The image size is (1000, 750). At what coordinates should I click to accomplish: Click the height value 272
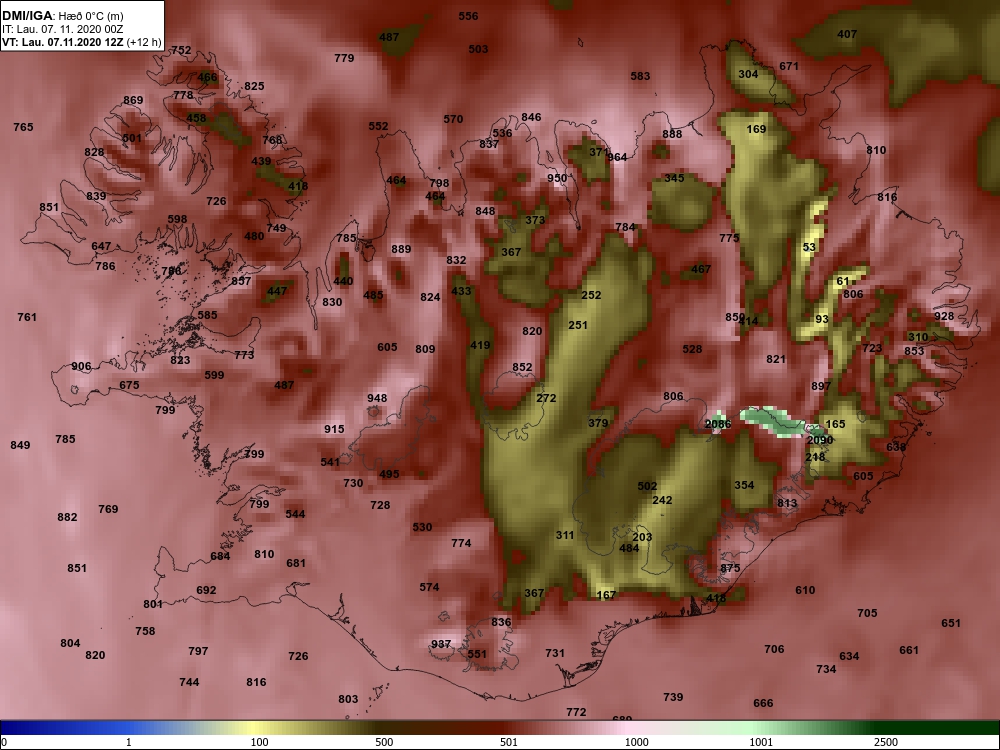click(546, 398)
